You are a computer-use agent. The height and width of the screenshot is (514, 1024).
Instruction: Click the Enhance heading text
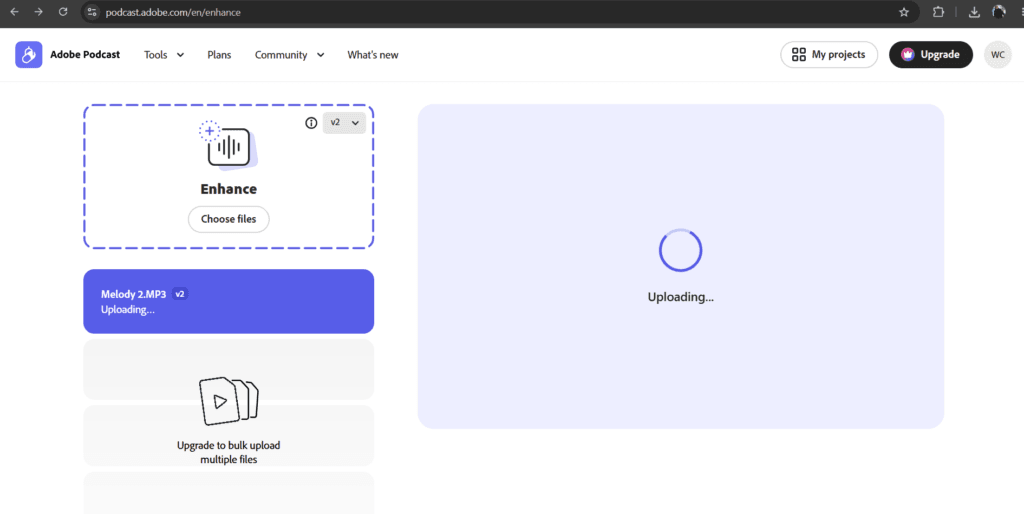tap(229, 189)
